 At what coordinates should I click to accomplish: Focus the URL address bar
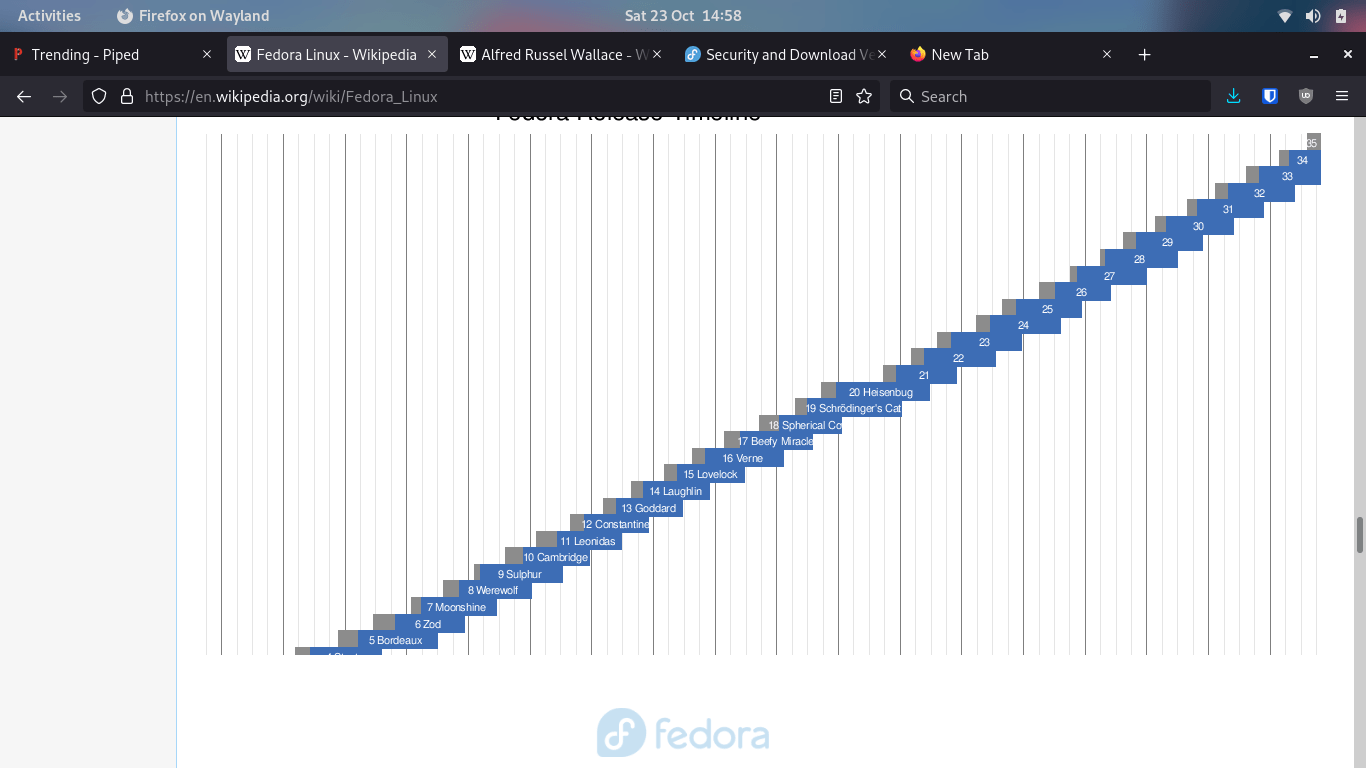pyautogui.click(x=480, y=96)
